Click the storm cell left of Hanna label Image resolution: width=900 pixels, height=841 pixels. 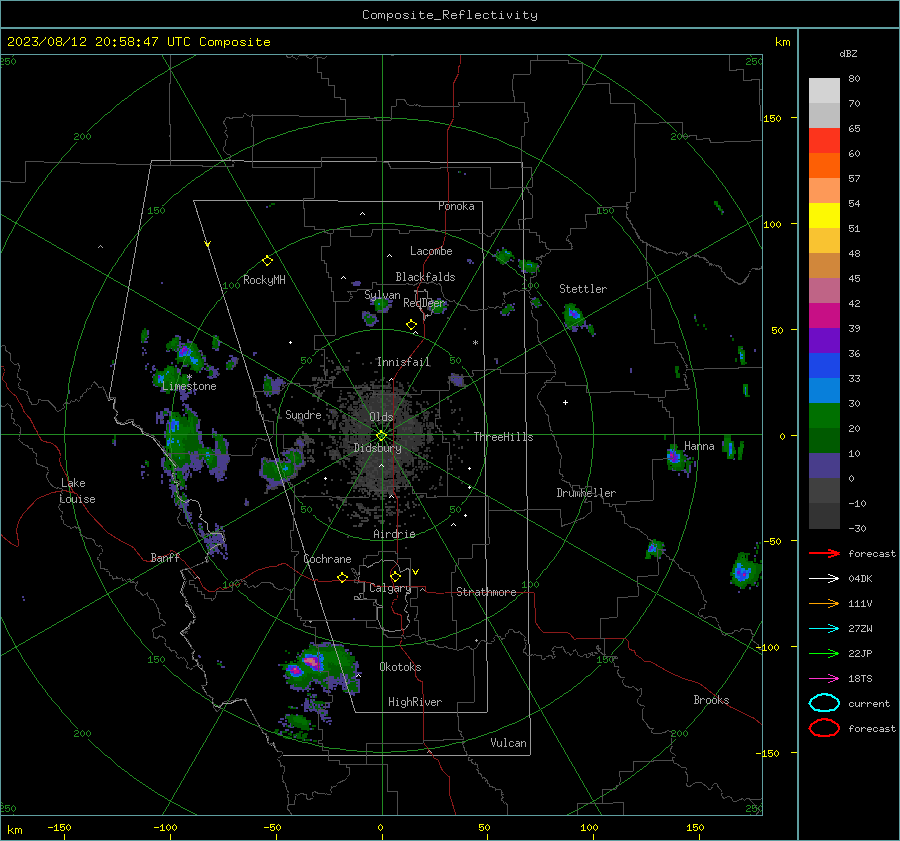click(677, 459)
